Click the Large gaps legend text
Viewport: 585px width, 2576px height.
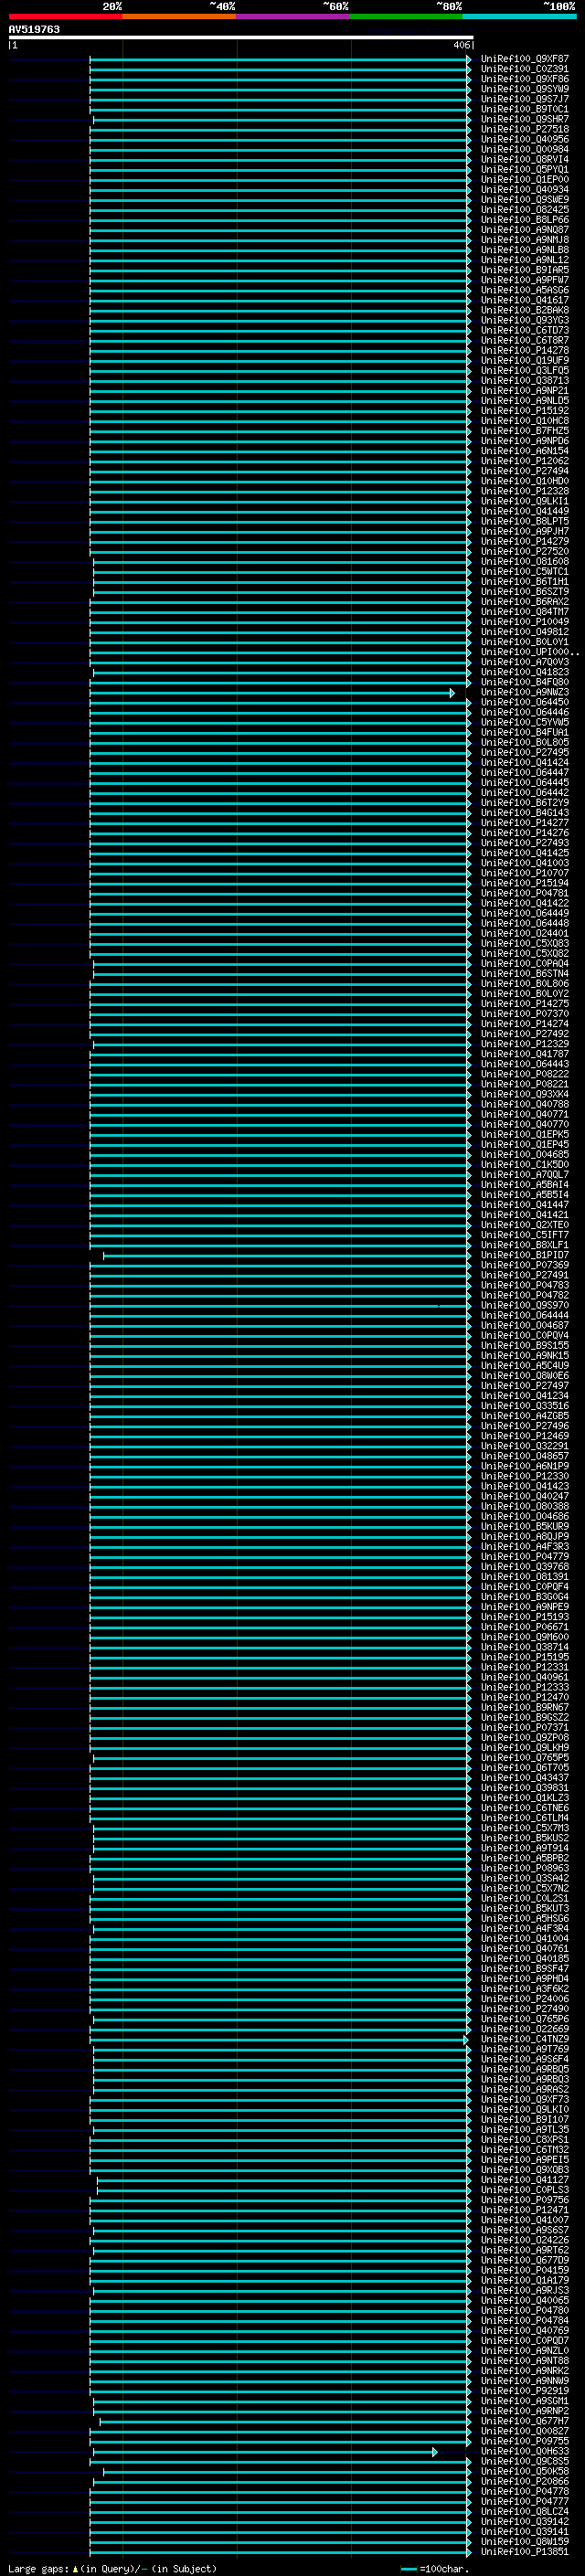coord(112,2569)
